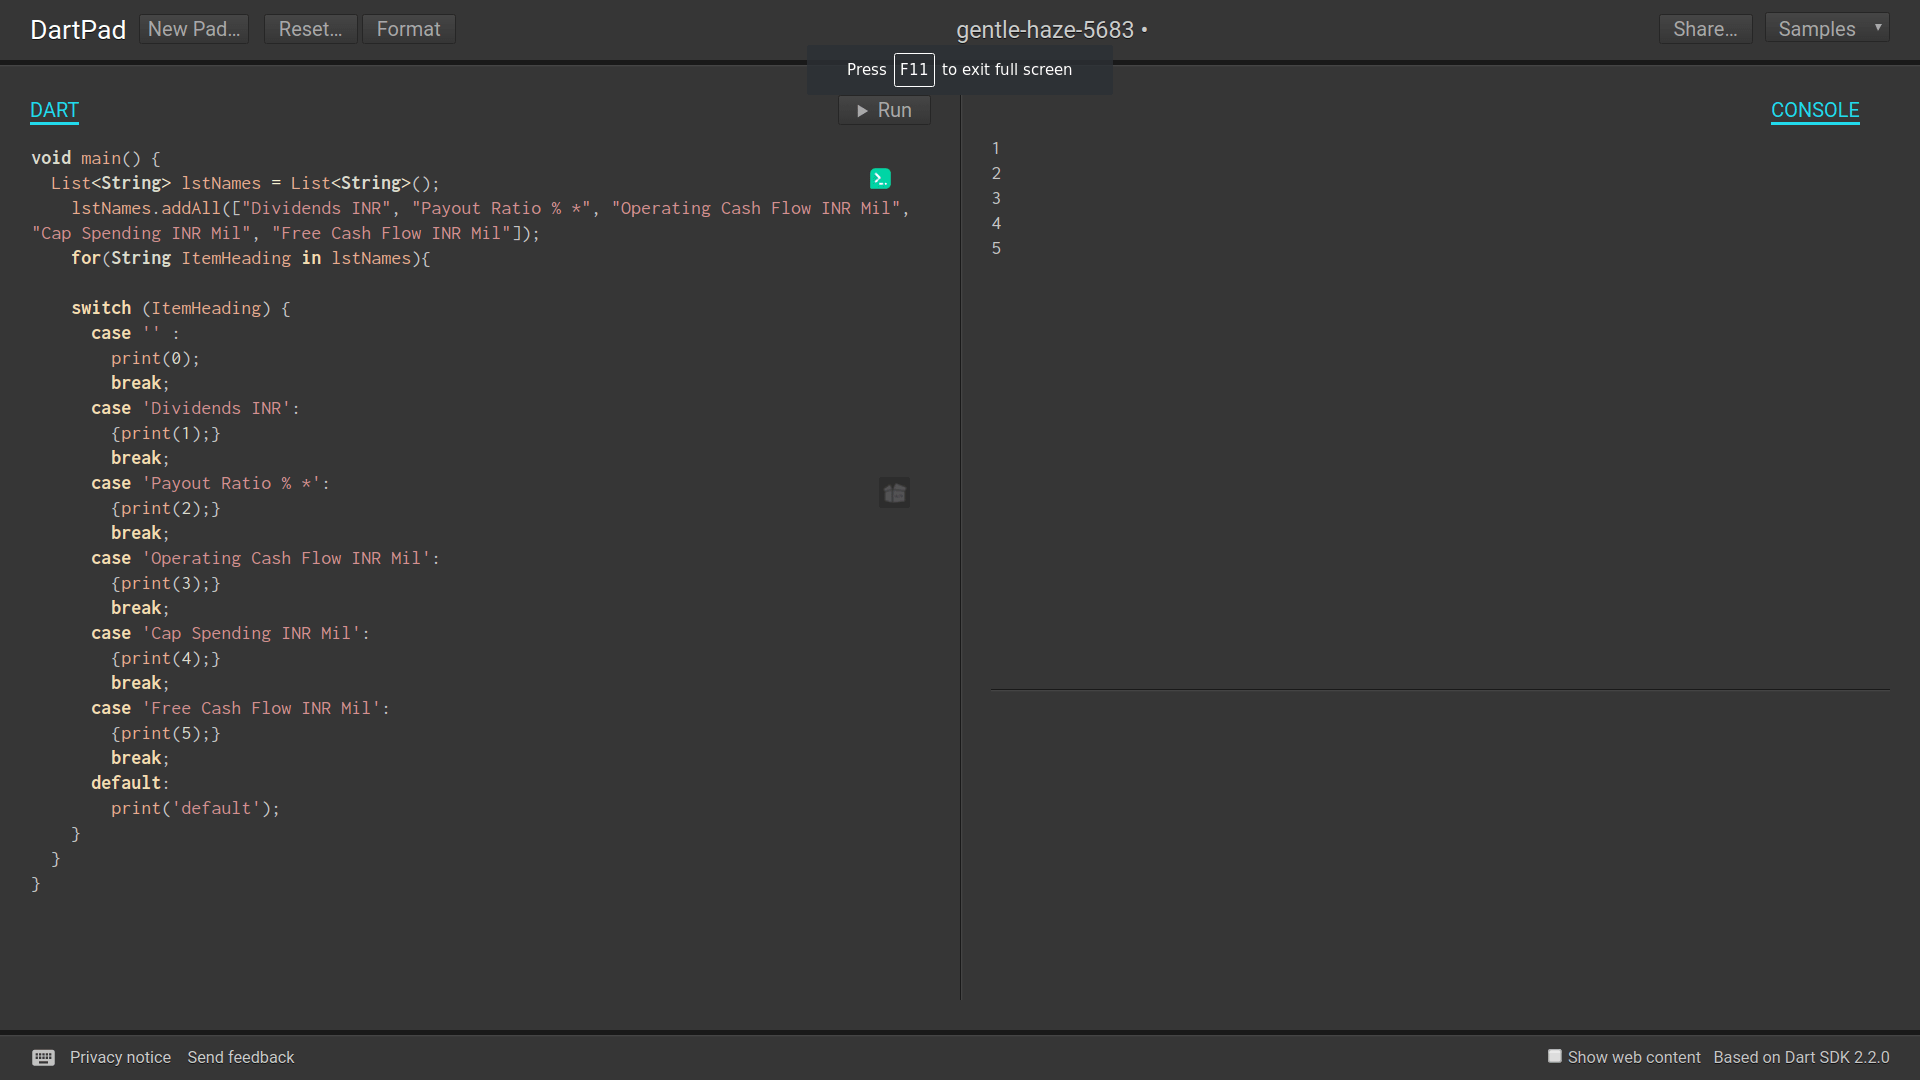Click the green terminal prompt icon in editor

[880, 179]
